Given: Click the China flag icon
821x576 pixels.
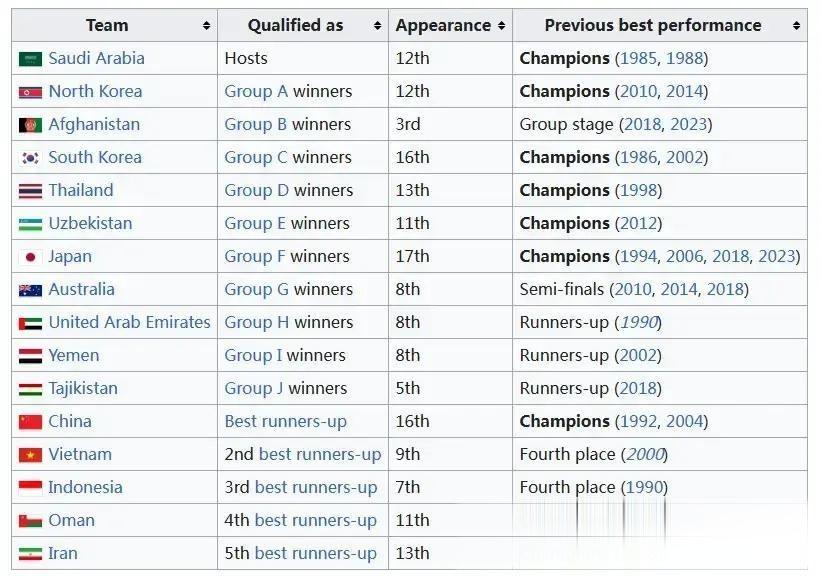Looking at the screenshot, I should click(30, 422).
